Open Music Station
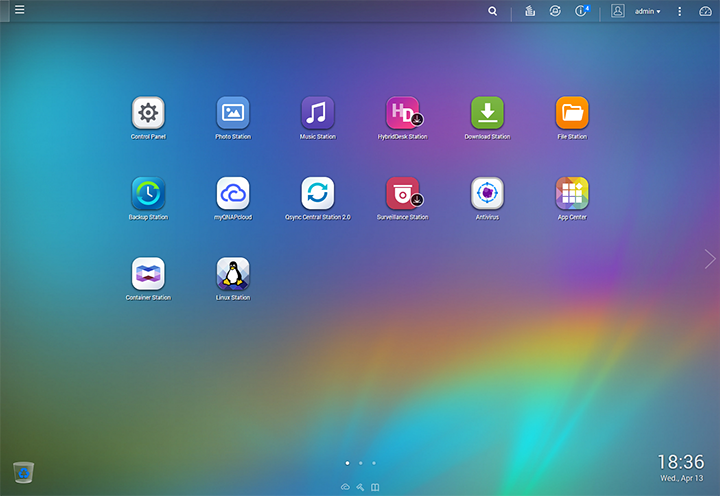Screen dimensions: 720x496 (317, 113)
